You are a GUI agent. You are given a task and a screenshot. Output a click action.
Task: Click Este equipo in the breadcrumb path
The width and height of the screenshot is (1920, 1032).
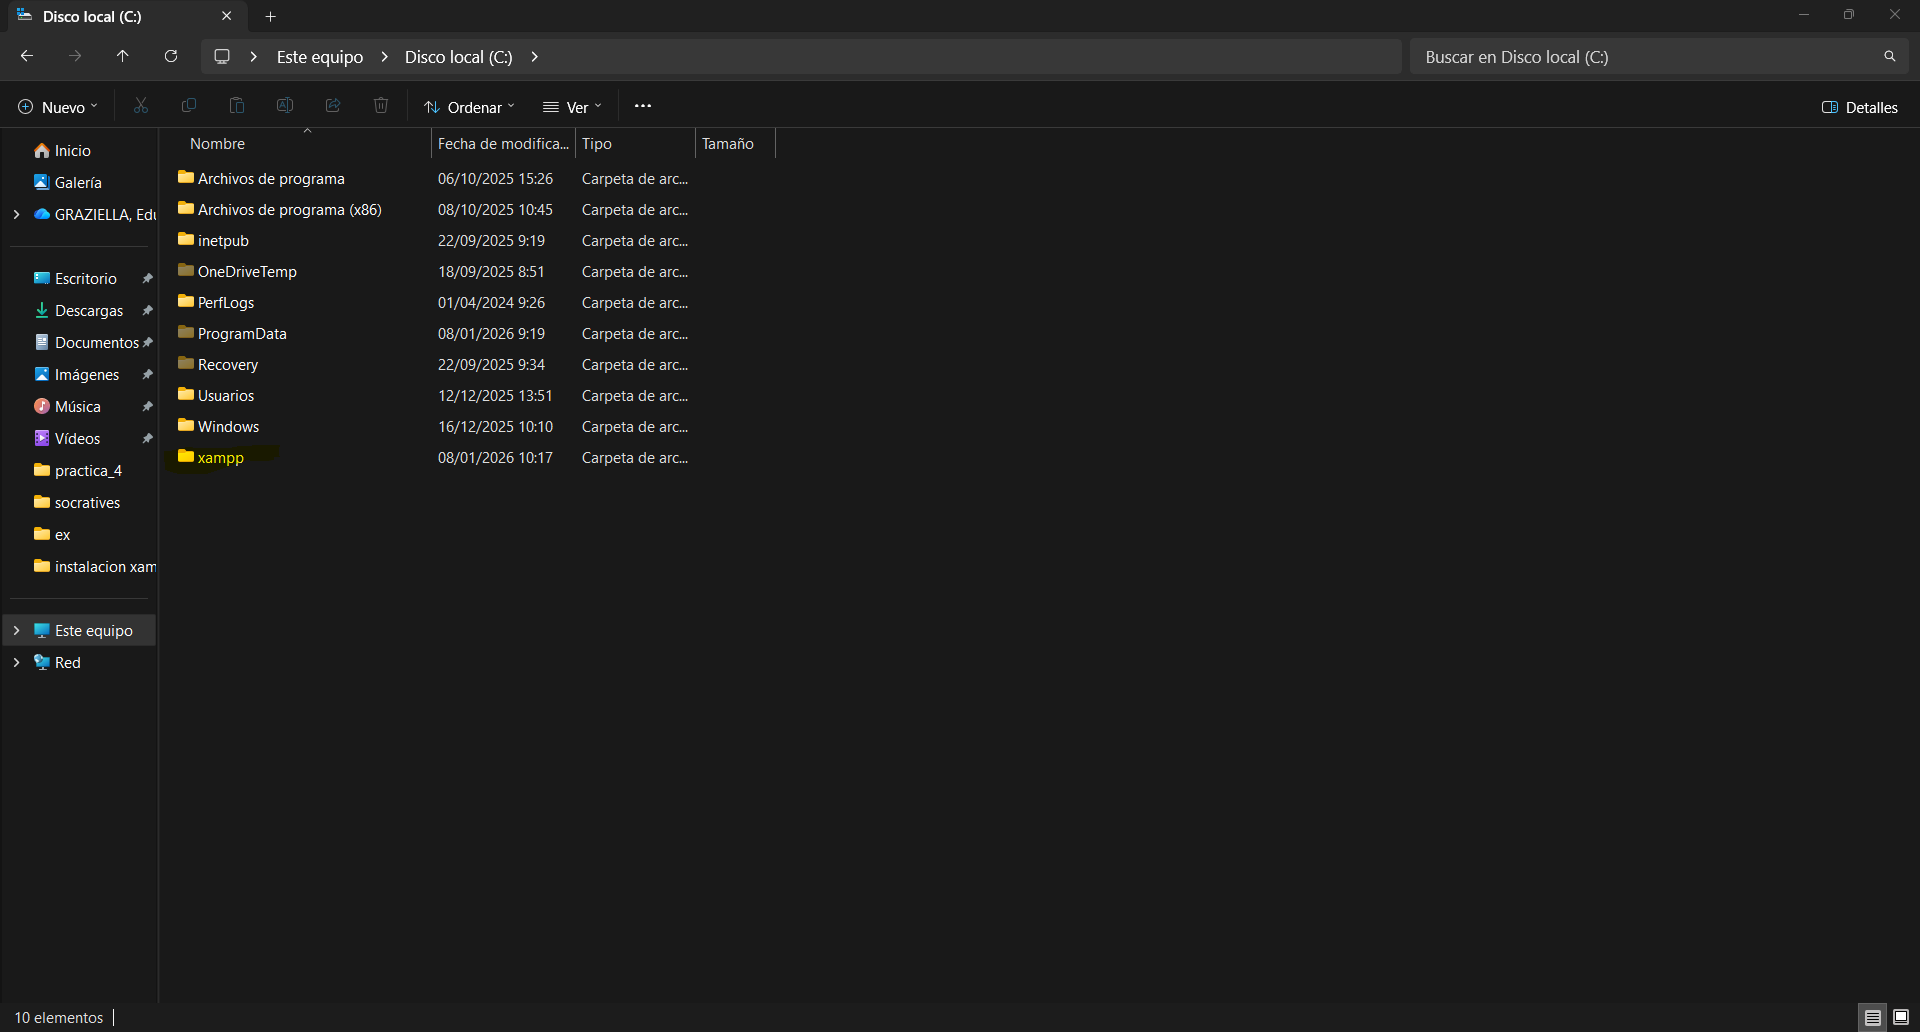pyautogui.click(x=320, y=57)
